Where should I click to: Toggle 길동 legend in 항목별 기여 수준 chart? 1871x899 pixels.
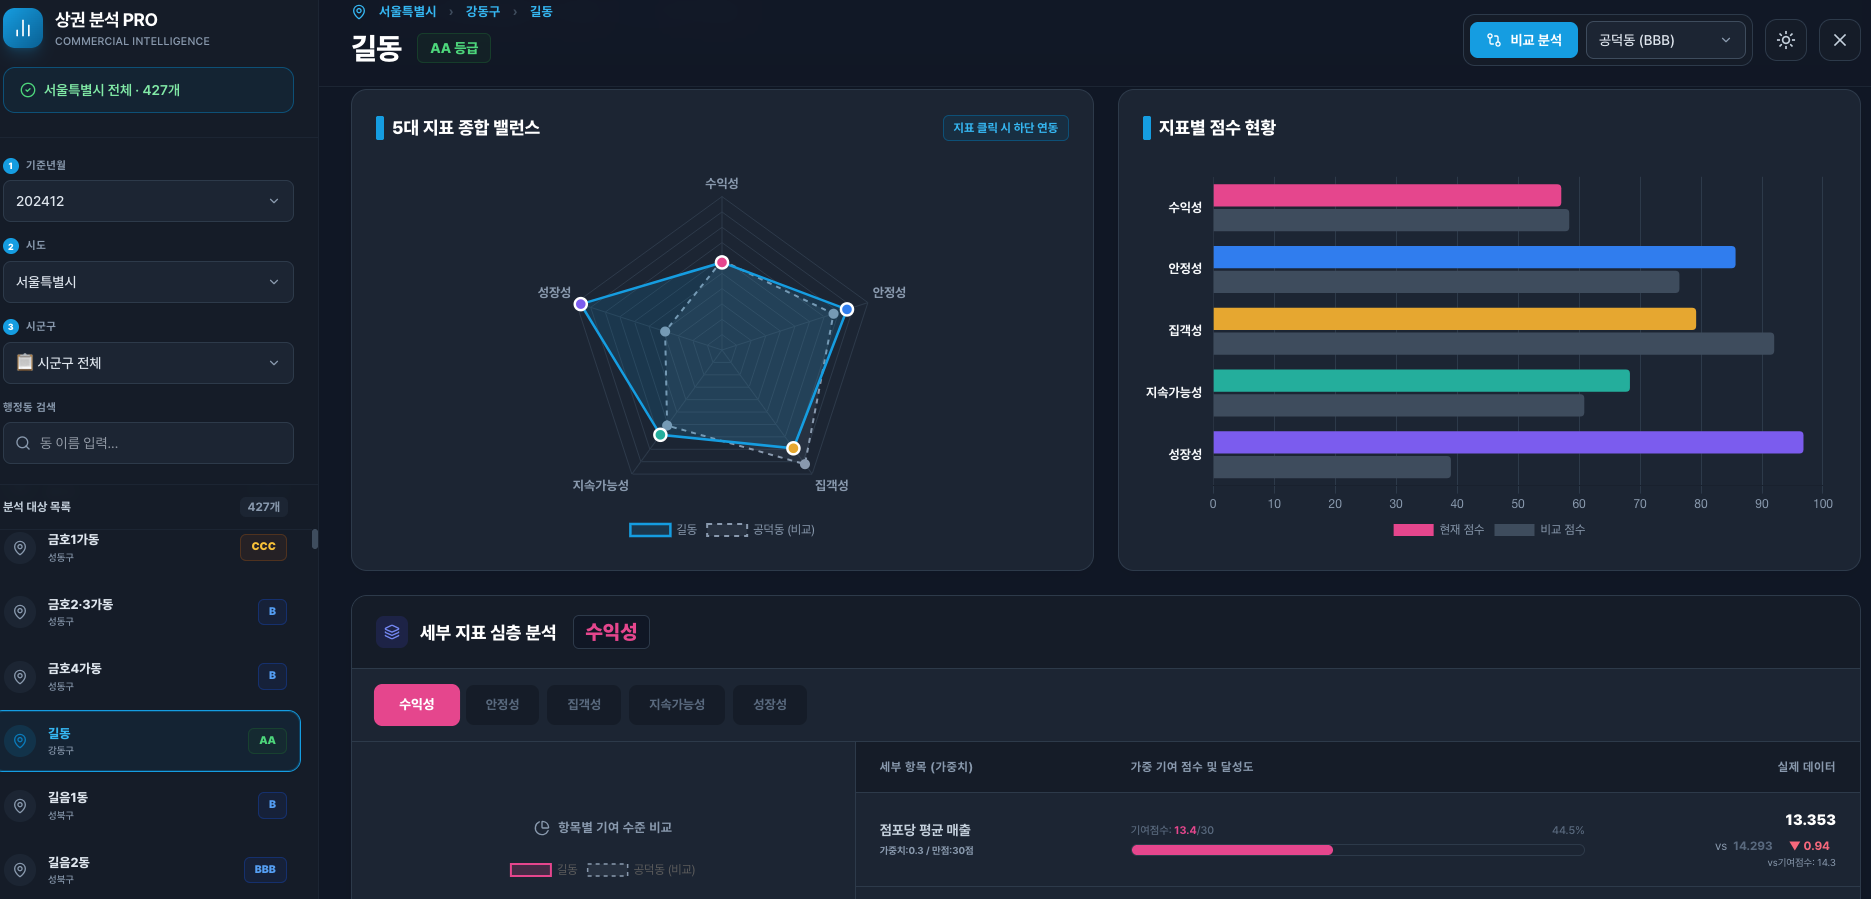(x=544, y=870)
